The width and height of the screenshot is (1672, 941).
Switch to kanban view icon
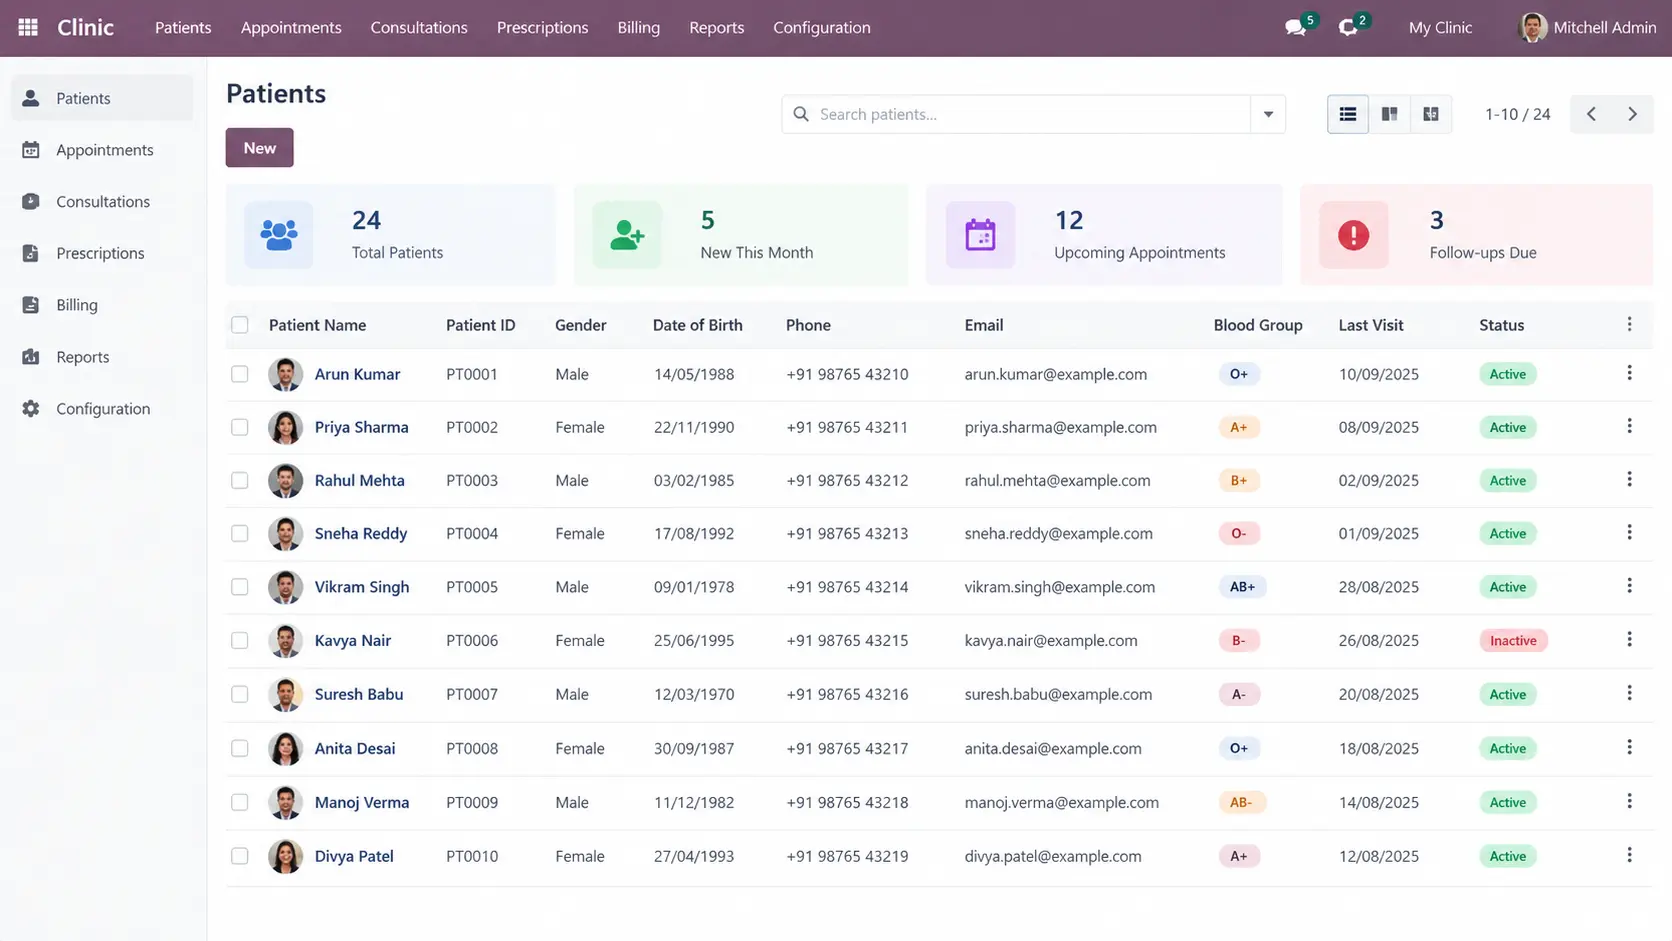pyautogui.click(x=1389, y=114)
